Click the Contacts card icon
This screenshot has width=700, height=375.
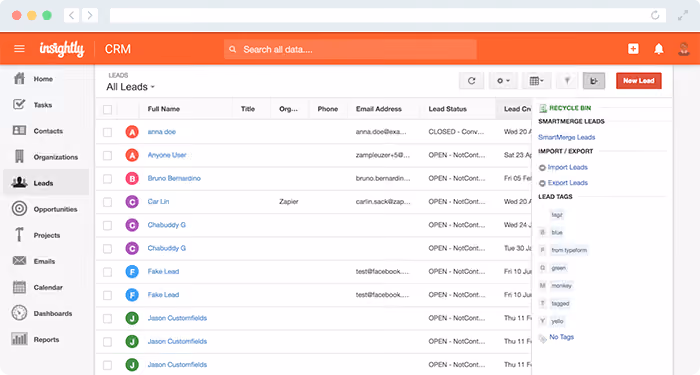click(19, 130)
